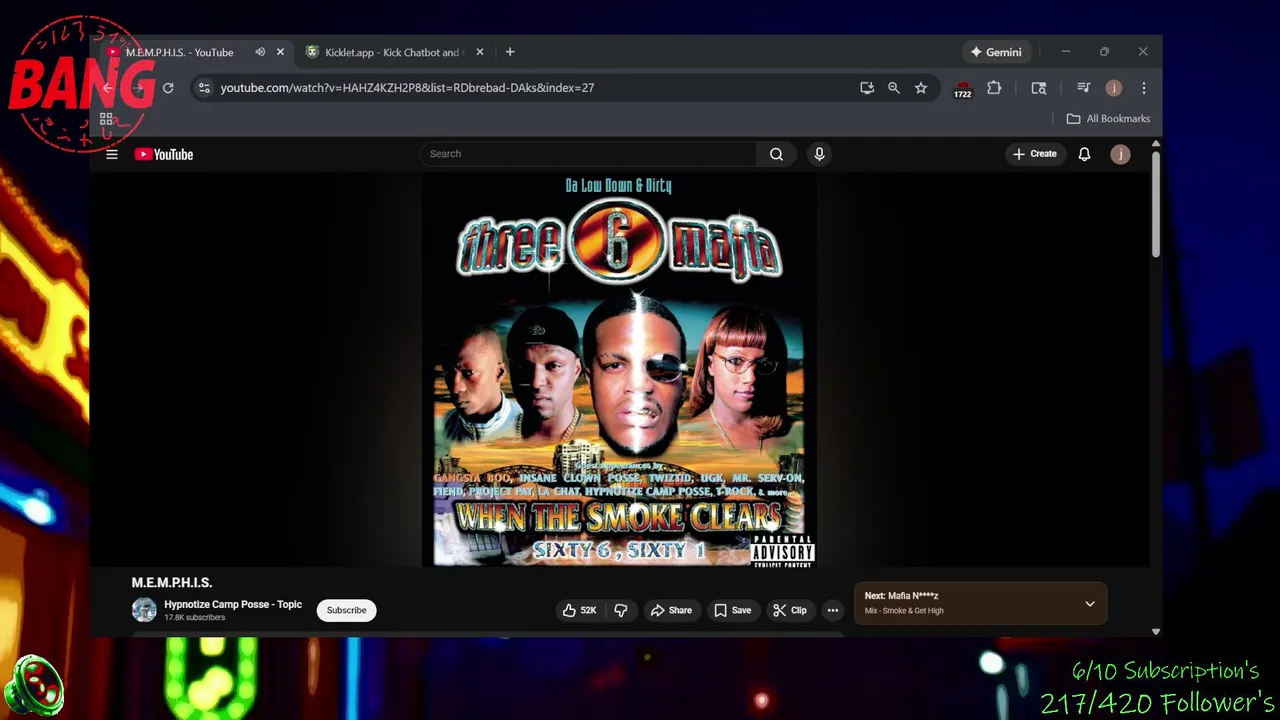Click the scrollbar down arrow
The width and height of the screenshot is (1280, 720).
(1156, 631)
